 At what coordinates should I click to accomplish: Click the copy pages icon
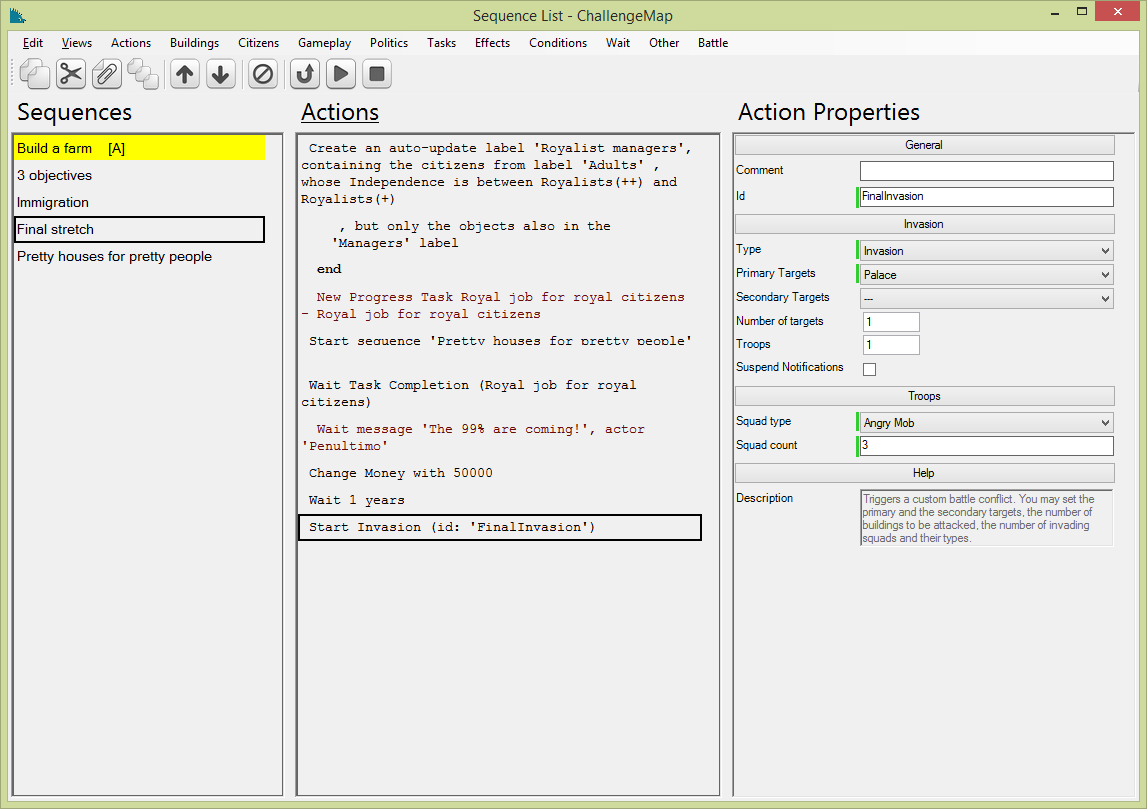tap(34, 74)
